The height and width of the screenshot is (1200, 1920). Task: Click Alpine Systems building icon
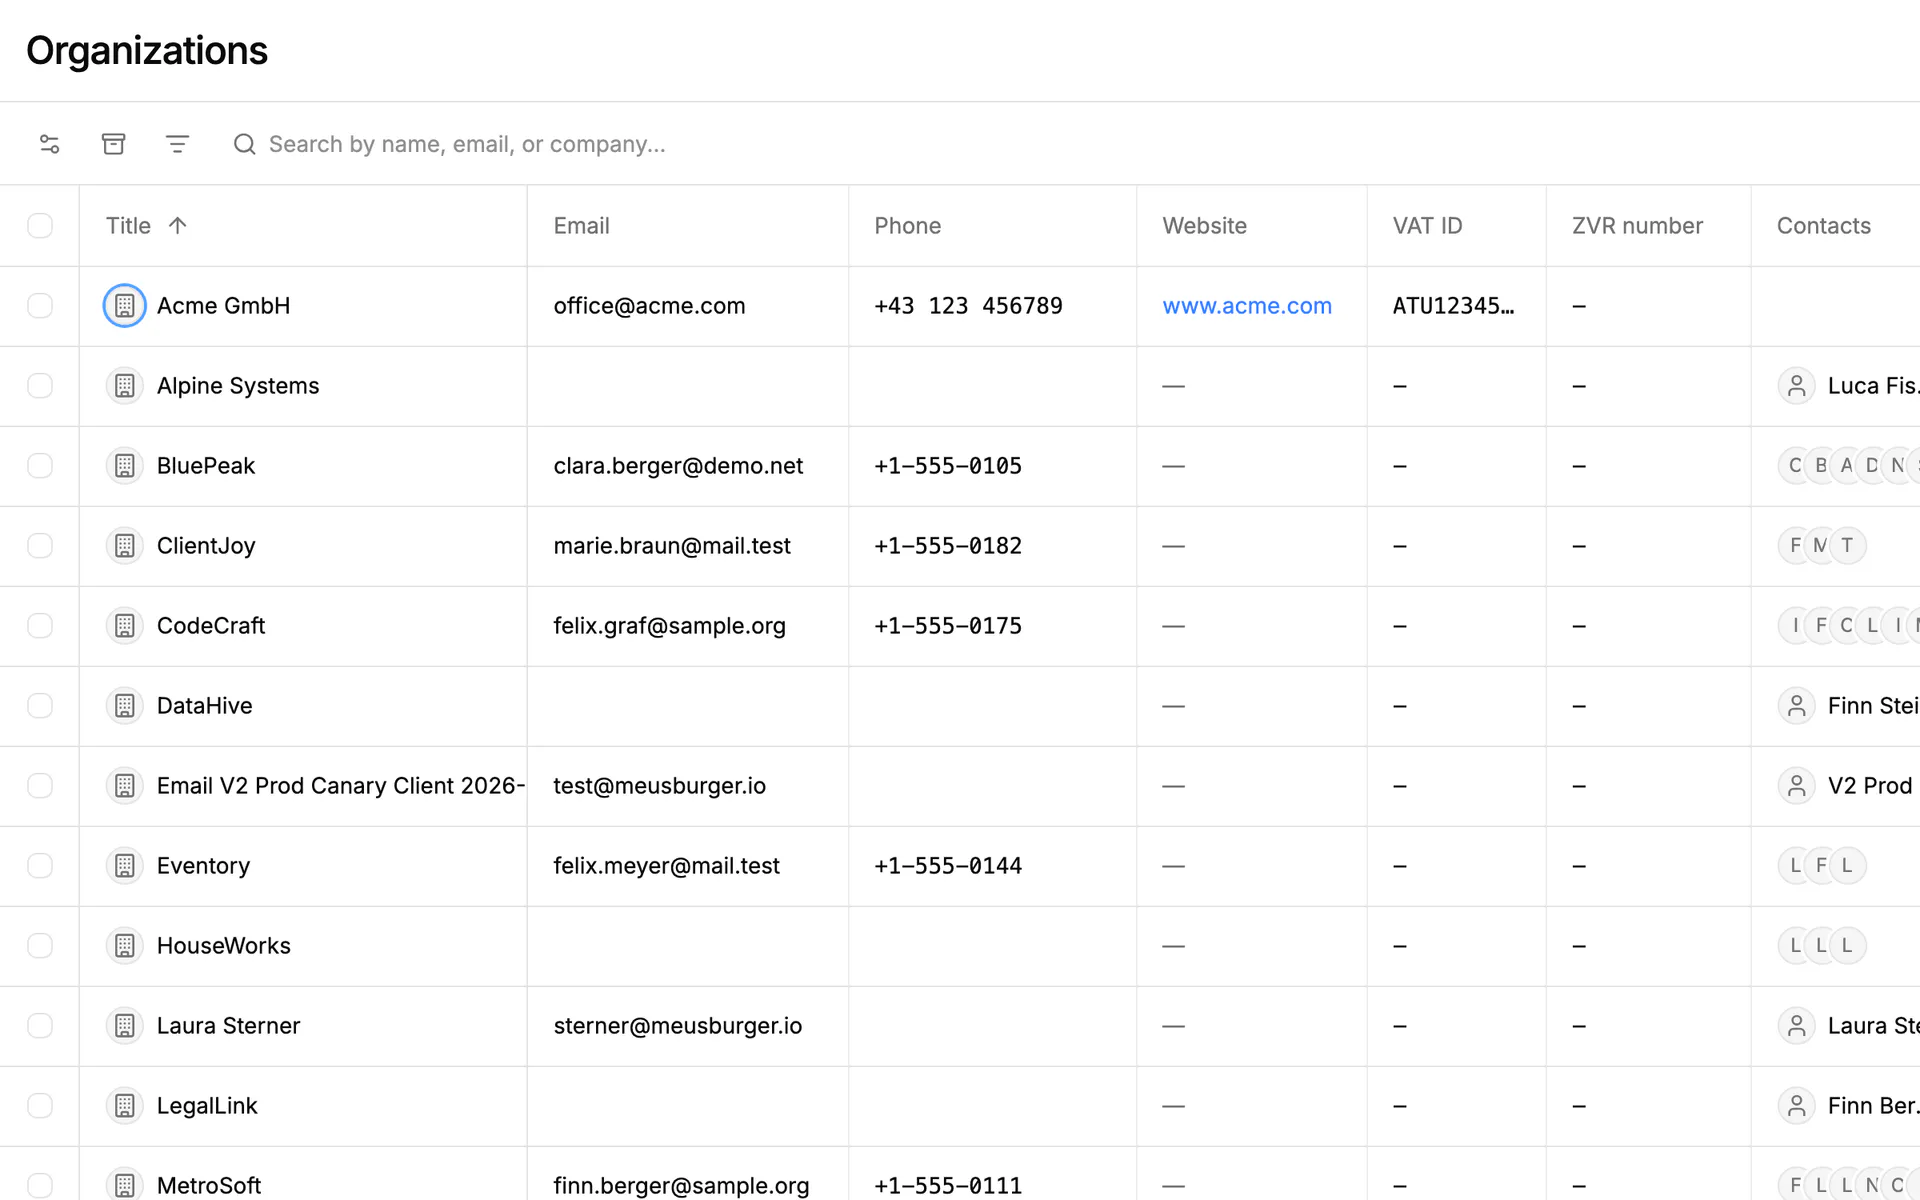pyautogui.click(x=125, y=386)
